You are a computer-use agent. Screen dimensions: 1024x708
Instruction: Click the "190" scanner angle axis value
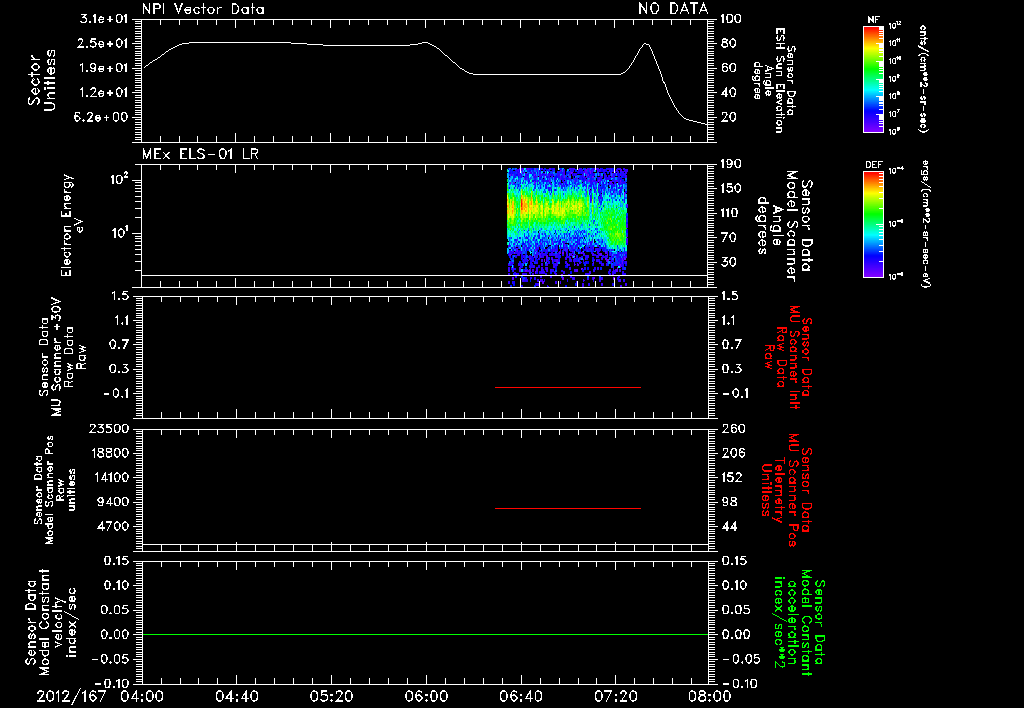pyautogui.click(x=731, y=163)
